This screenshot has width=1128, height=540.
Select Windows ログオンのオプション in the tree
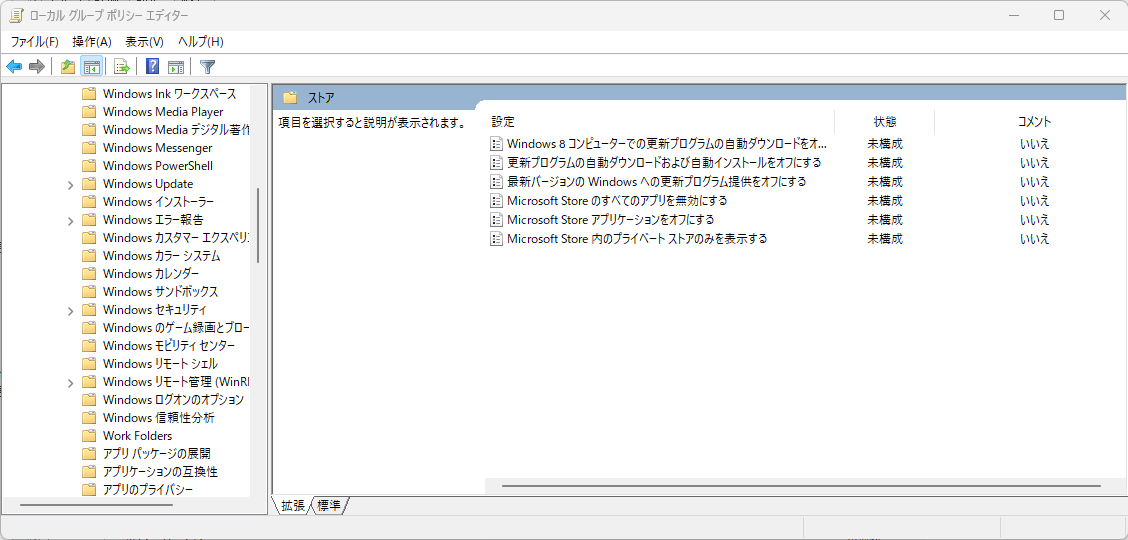tap(173, 399)
